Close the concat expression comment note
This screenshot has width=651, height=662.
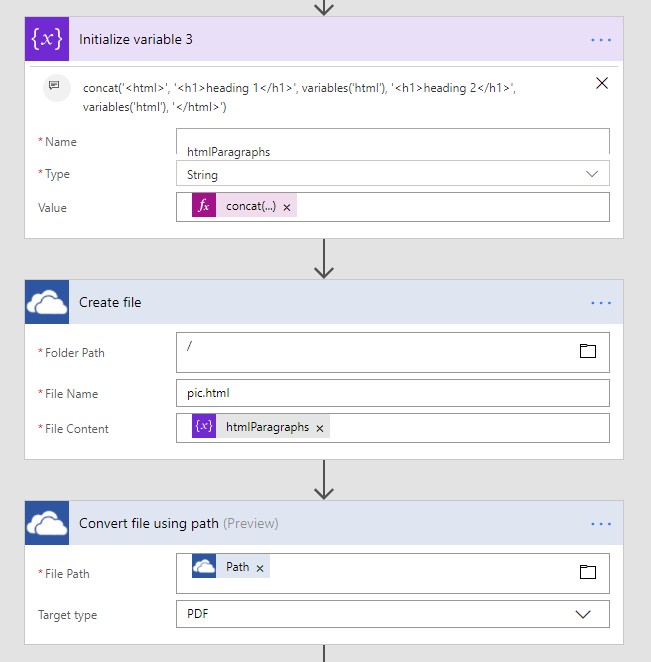click(x=602, y=83)
